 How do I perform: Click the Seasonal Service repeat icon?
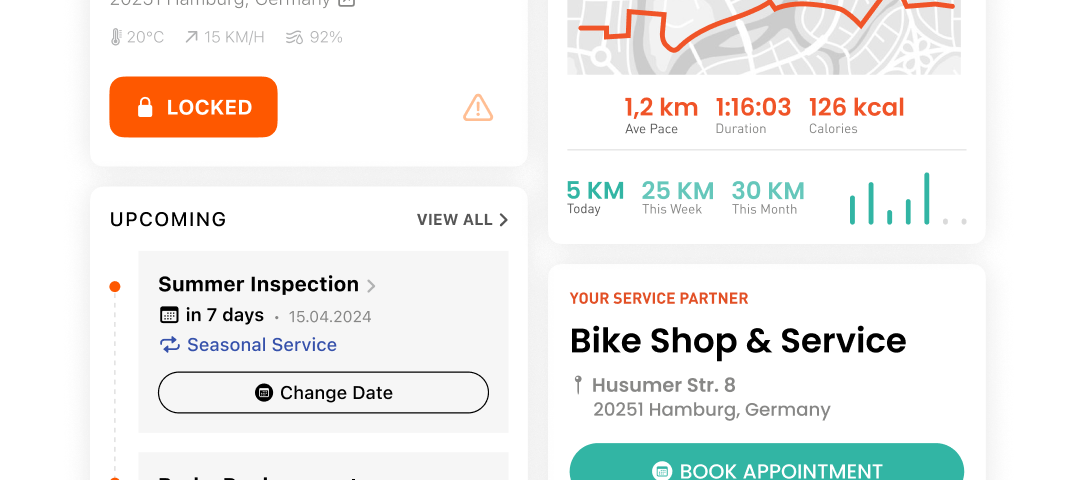(169, 344)
